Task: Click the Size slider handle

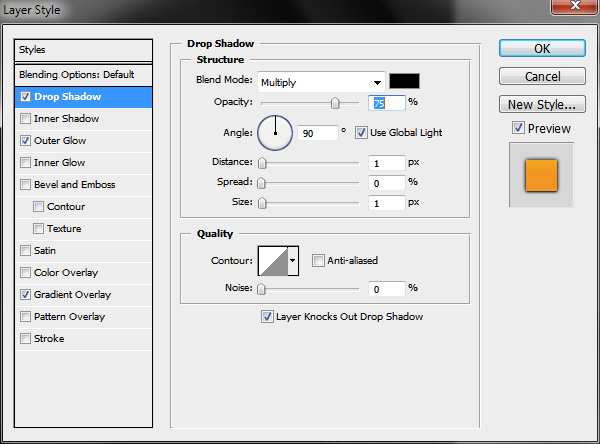Action: 262,203
